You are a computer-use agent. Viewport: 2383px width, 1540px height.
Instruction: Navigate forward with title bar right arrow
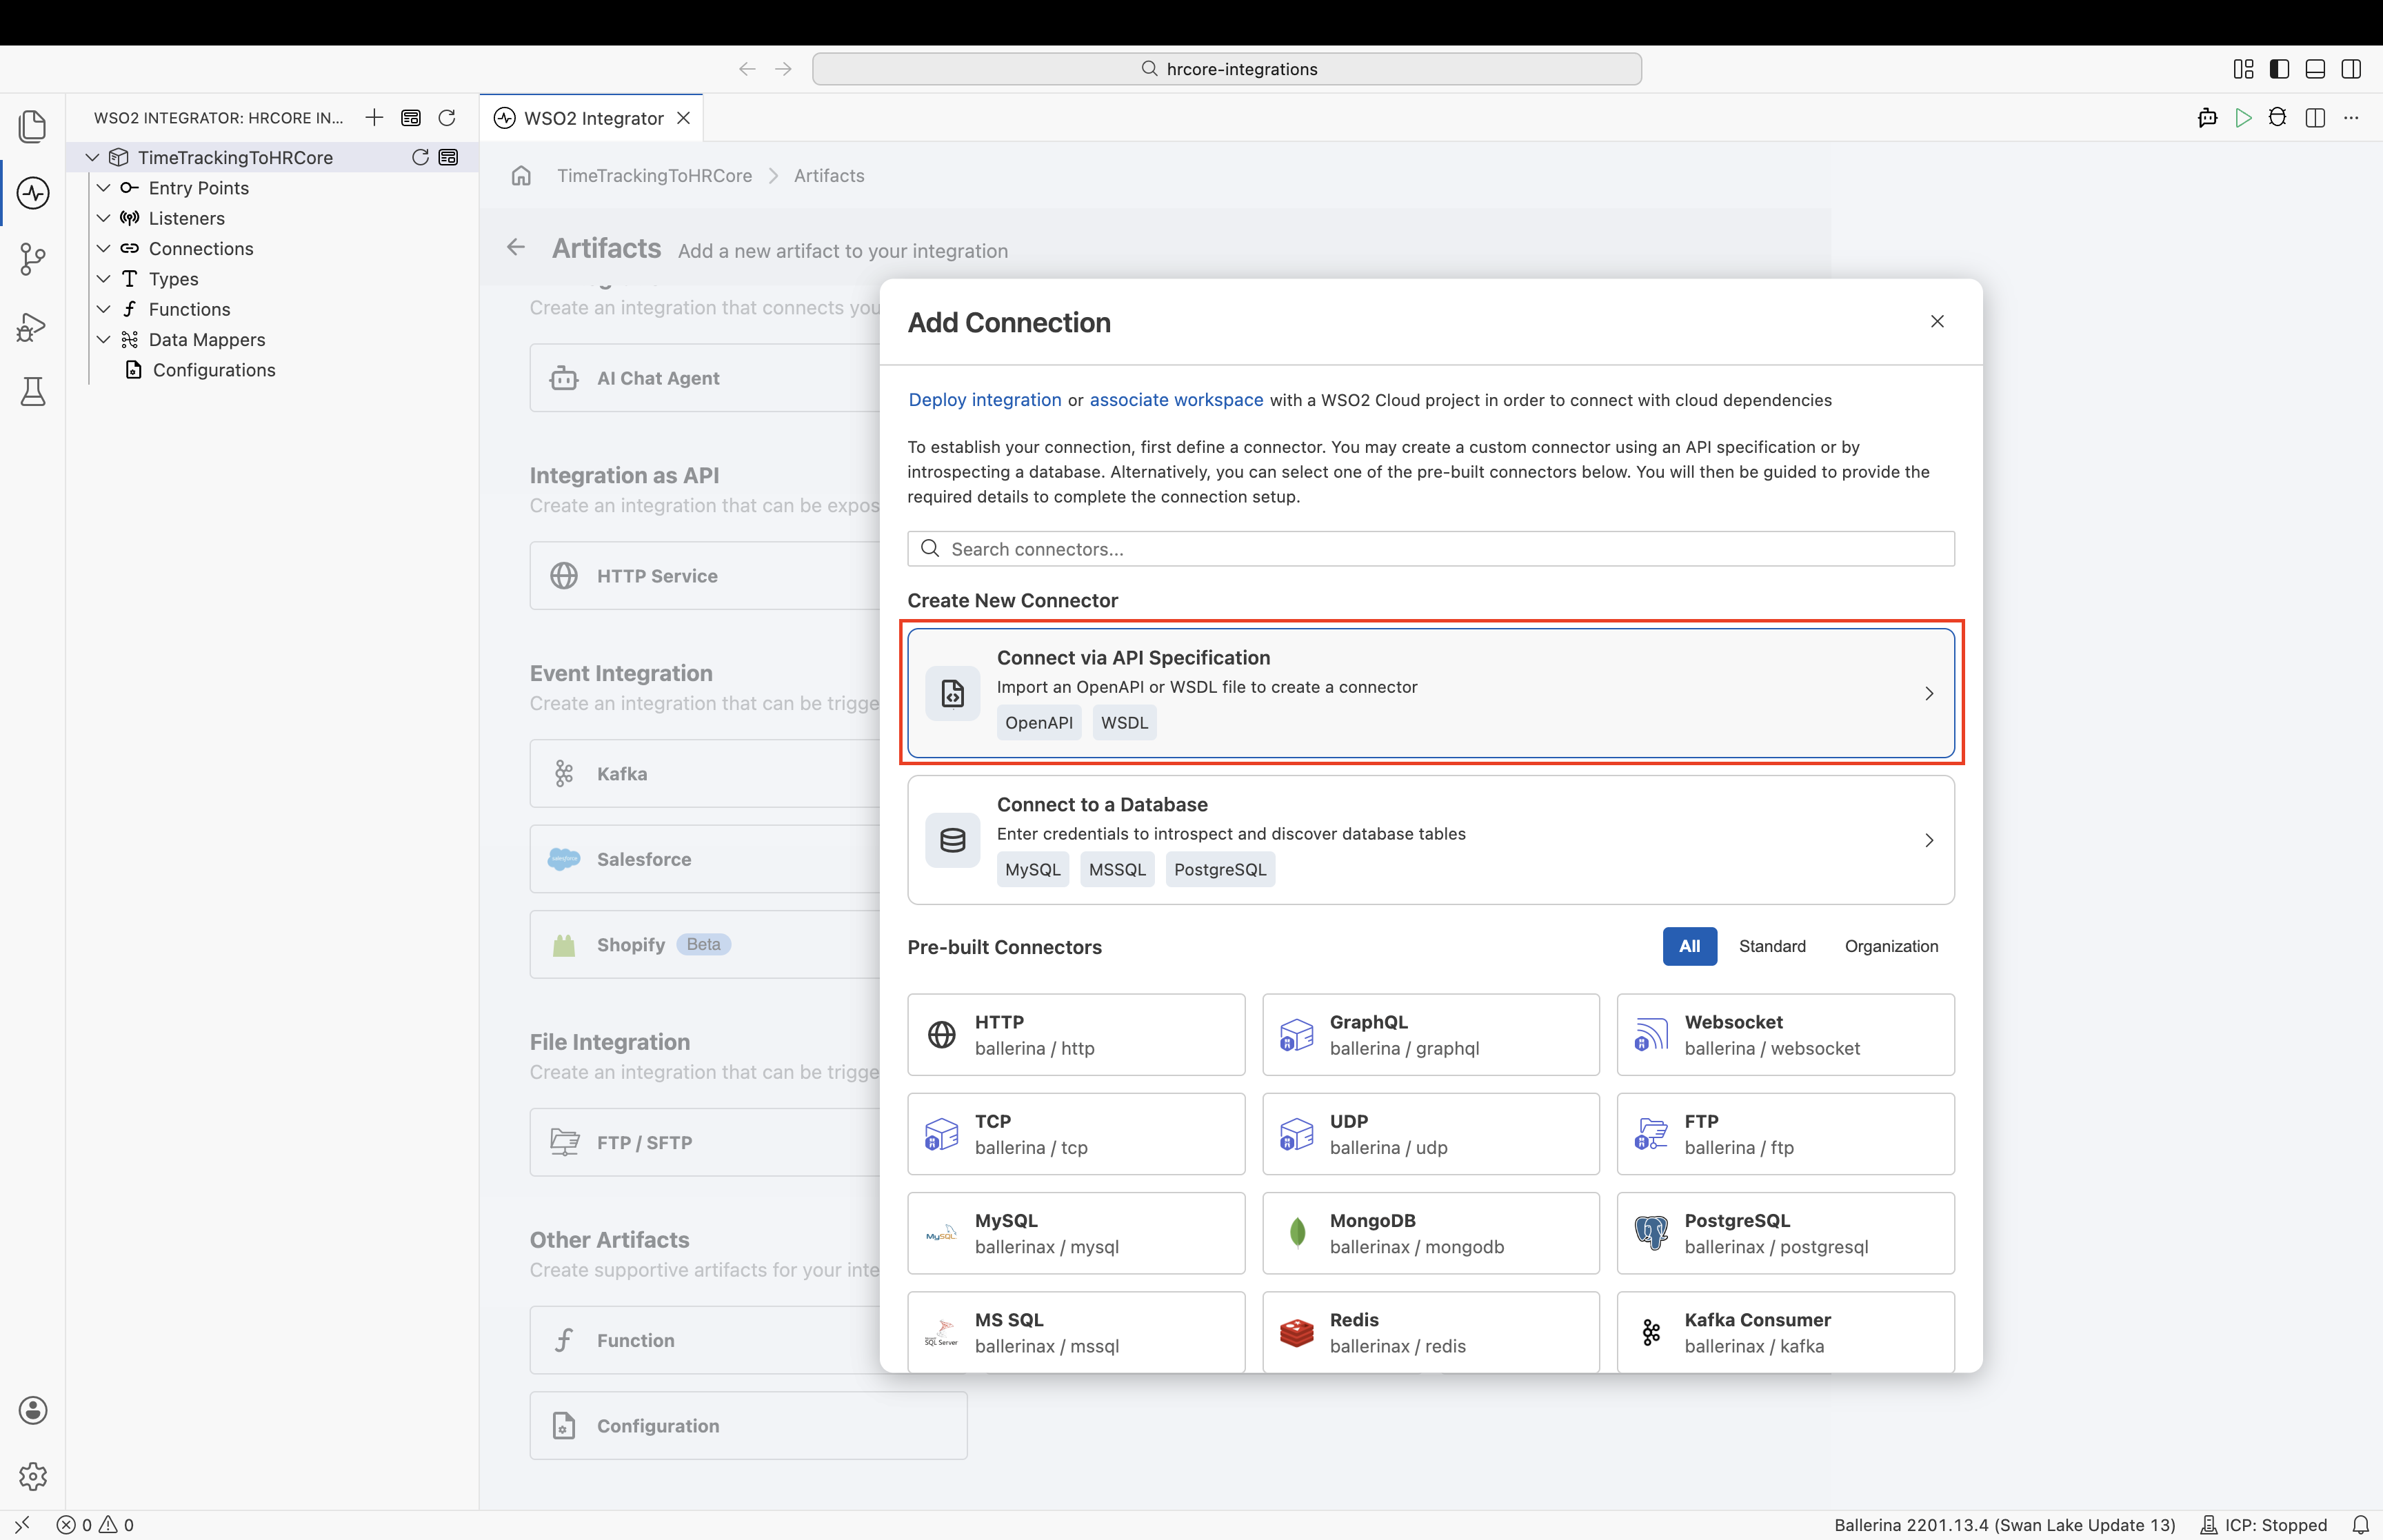(x=783, y=69)
